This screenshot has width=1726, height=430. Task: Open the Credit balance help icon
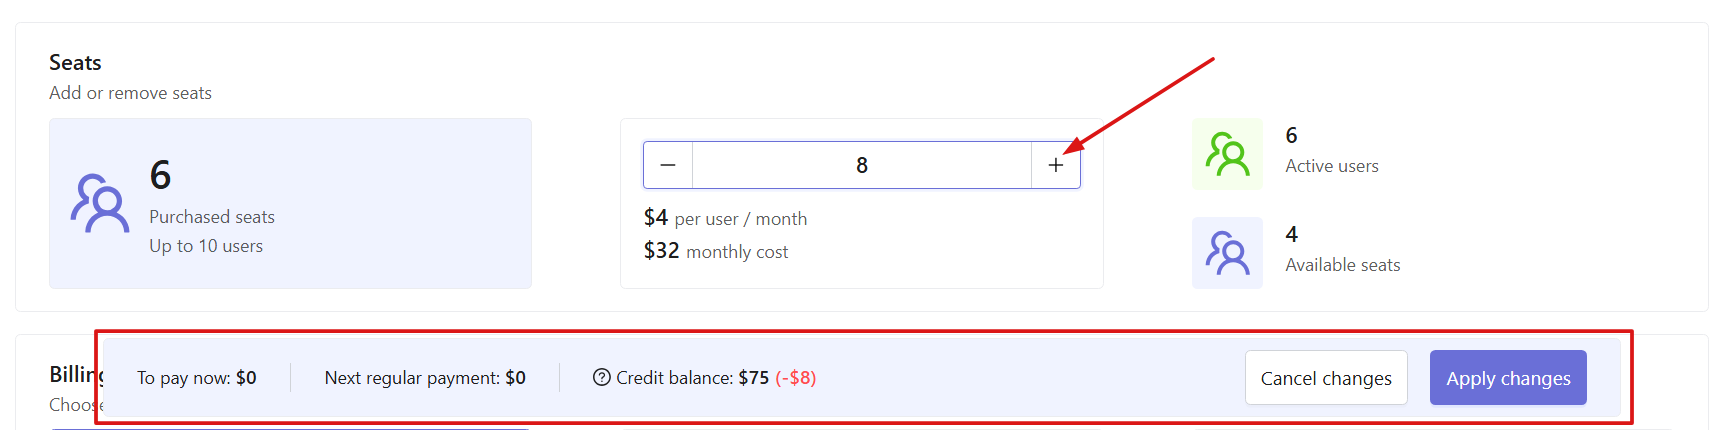click(x=601, y=377)
